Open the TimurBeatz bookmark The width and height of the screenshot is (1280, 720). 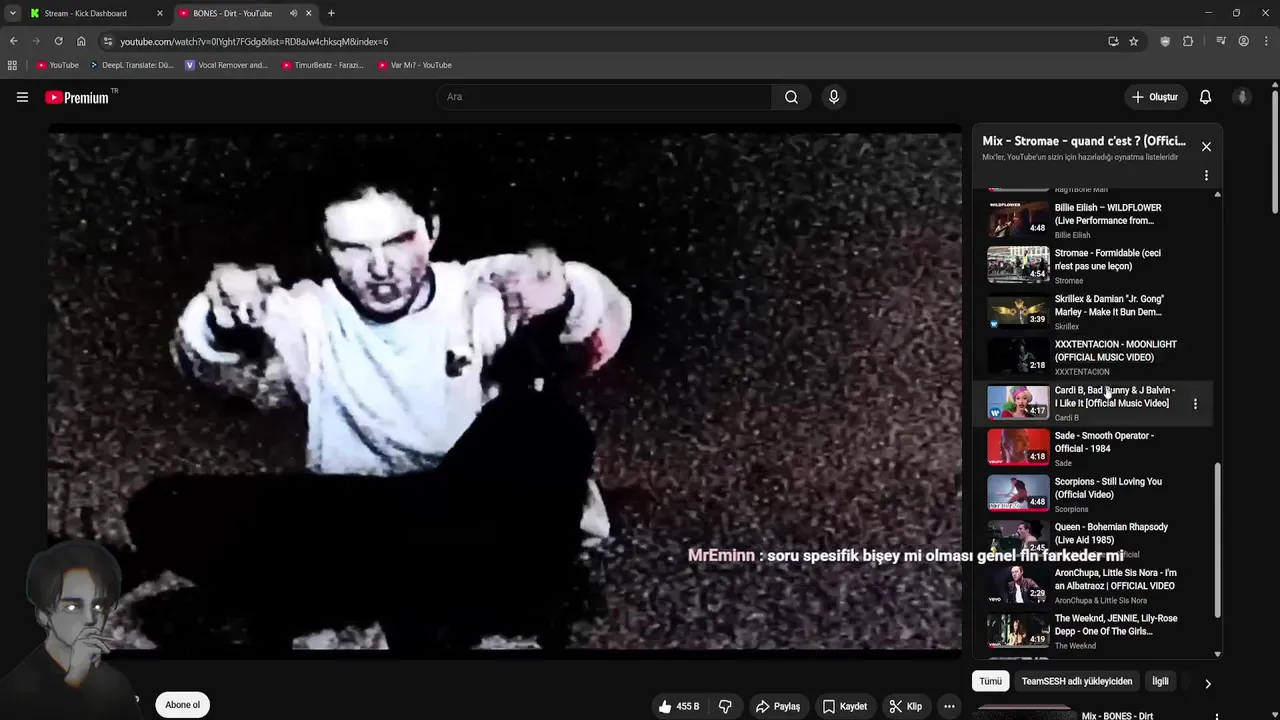pyautogui.click(x=322, y=65)
